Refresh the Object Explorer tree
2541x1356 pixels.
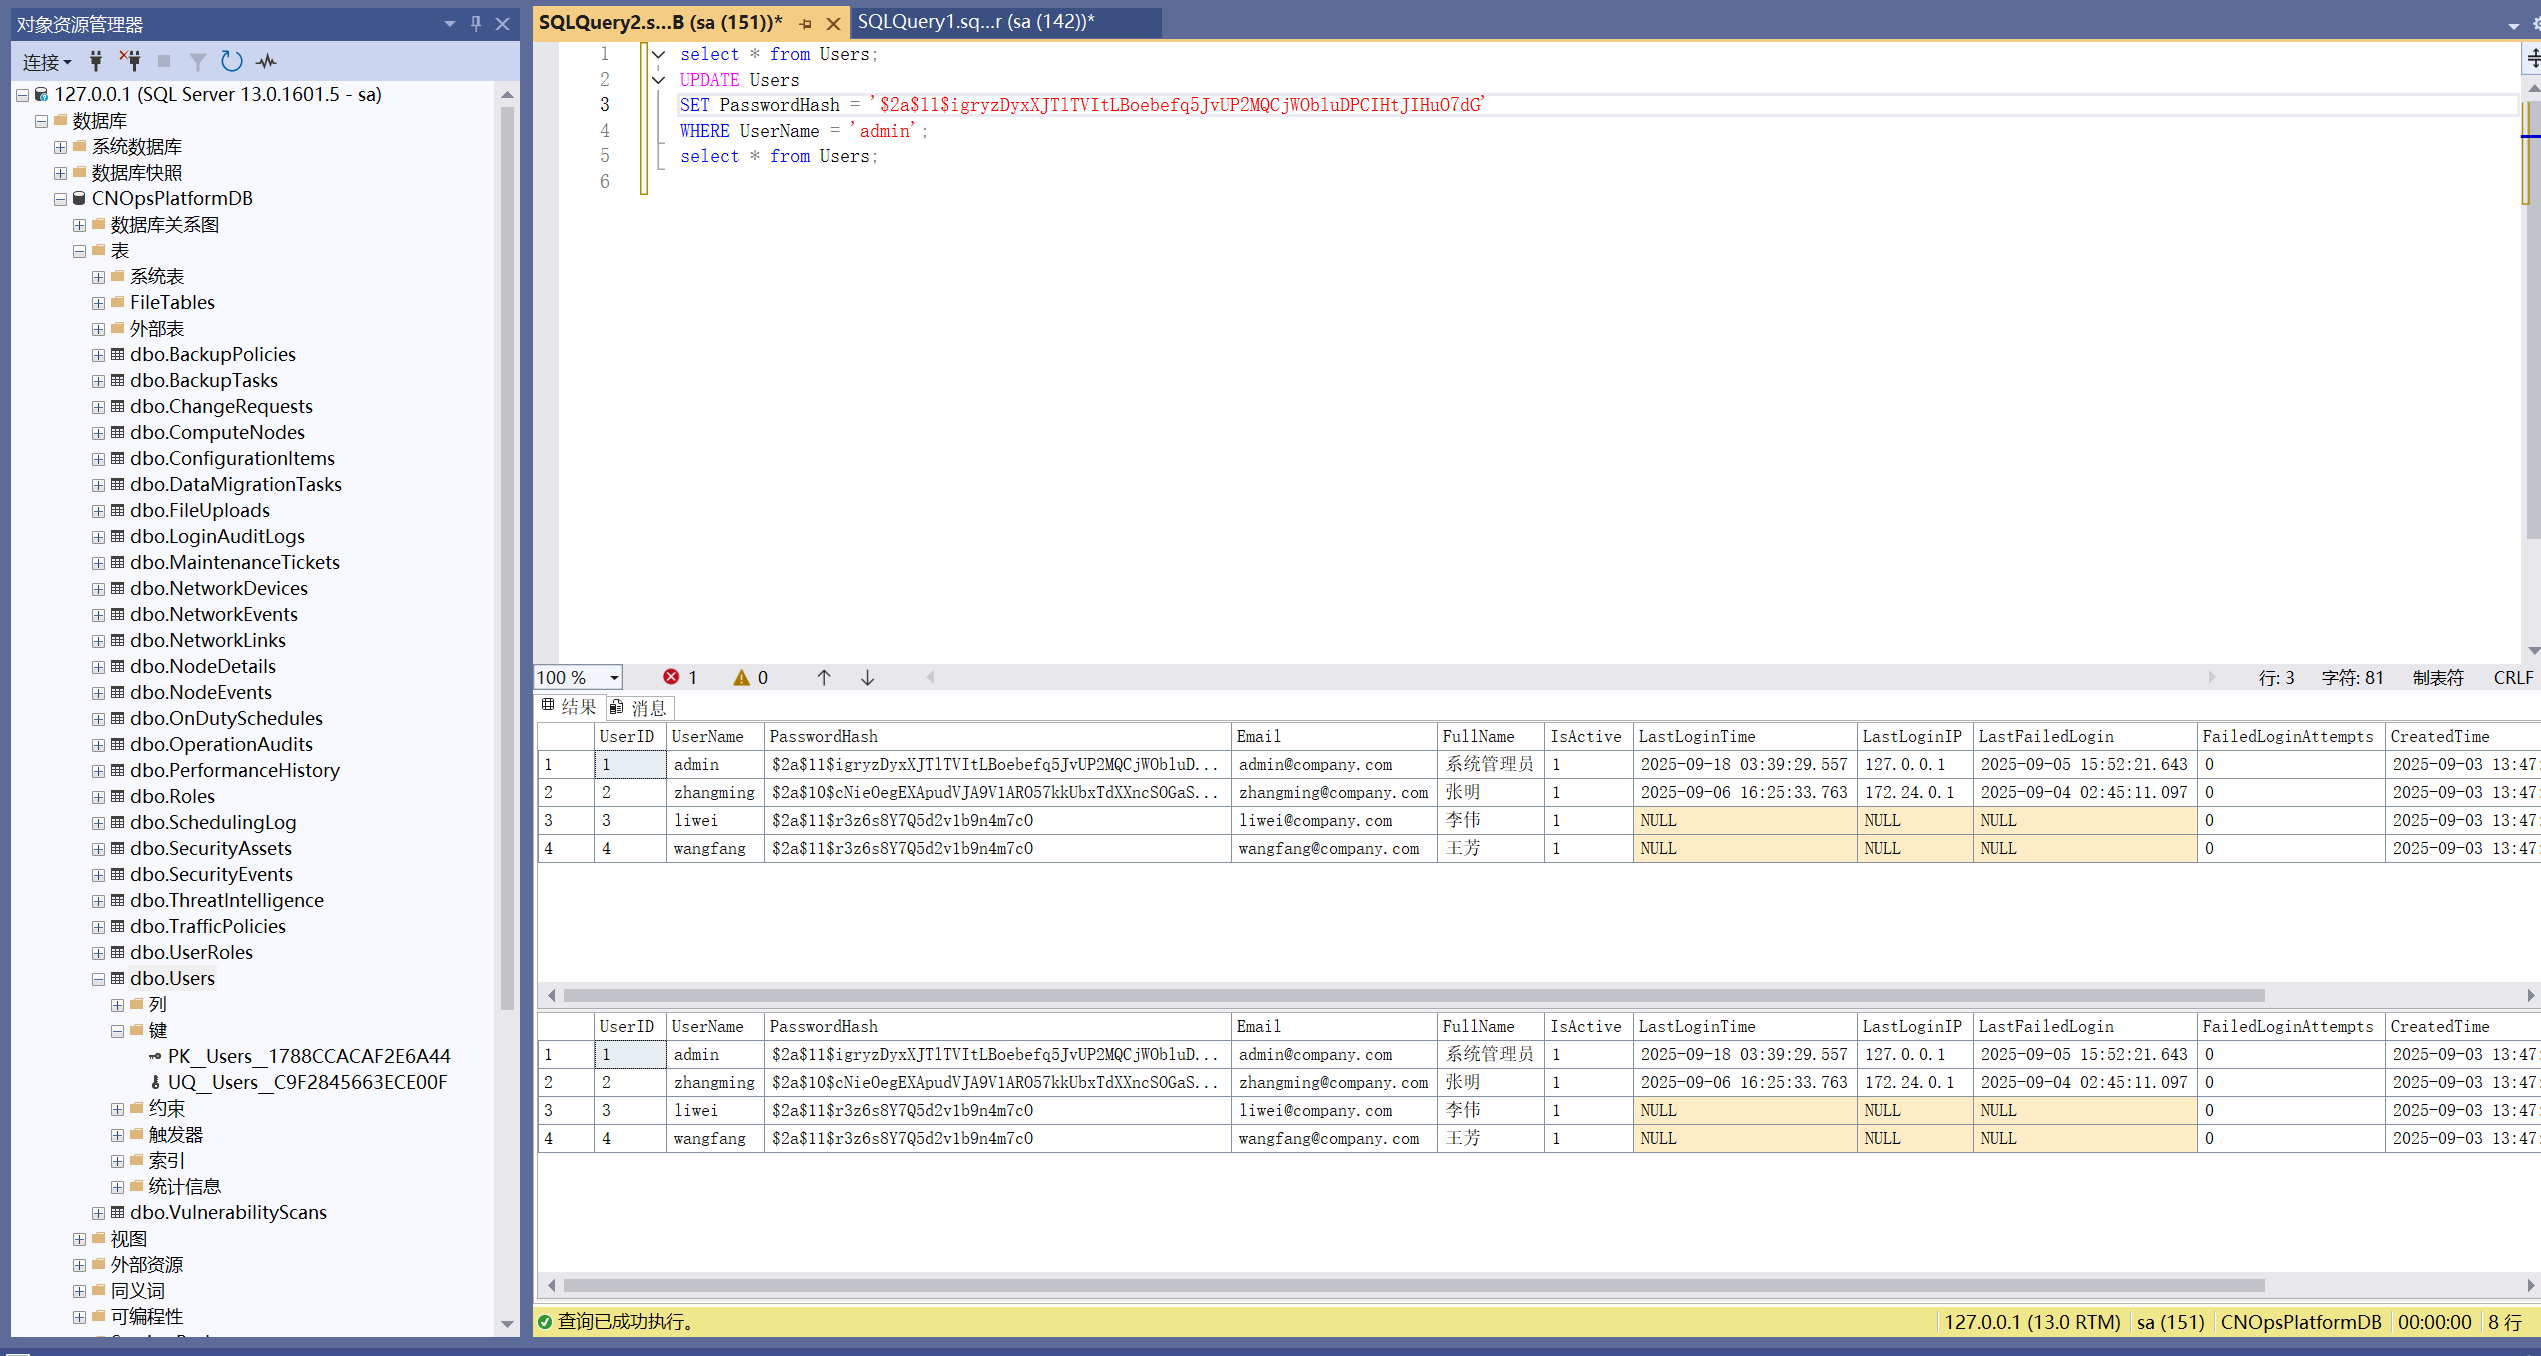coord(232,62)
